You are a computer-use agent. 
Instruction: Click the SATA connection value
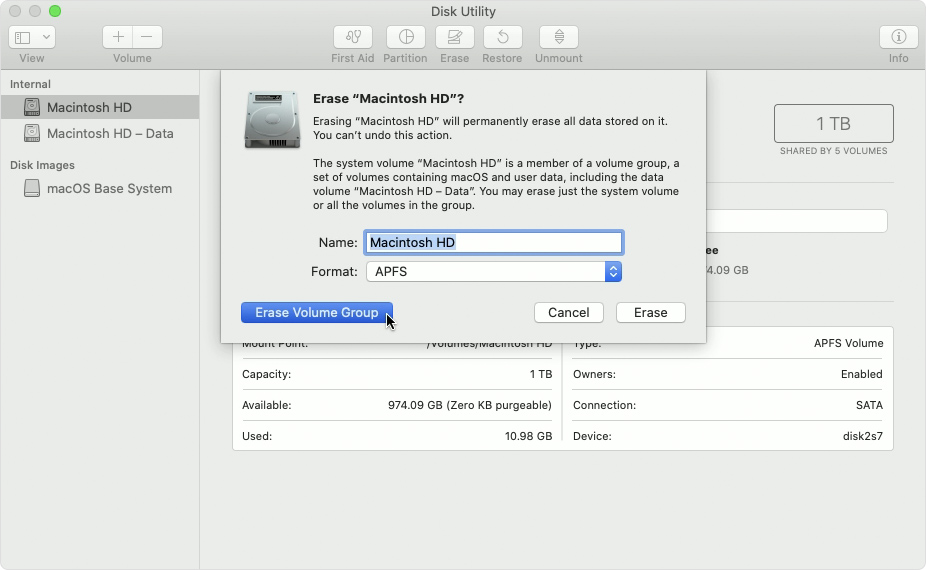[869, 405]
